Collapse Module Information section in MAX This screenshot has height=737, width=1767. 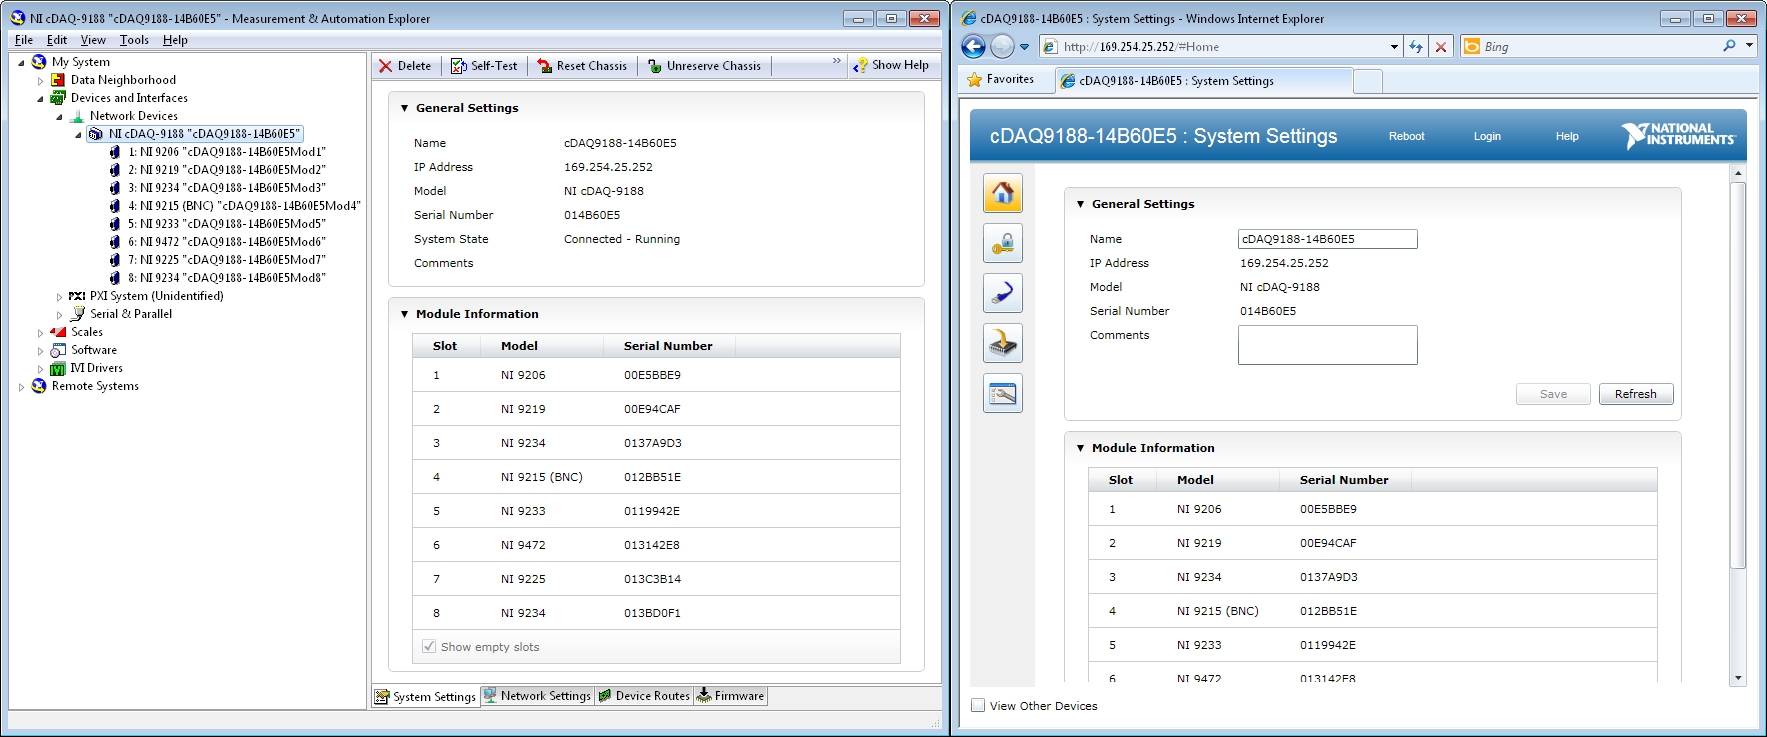coord(404,314)
